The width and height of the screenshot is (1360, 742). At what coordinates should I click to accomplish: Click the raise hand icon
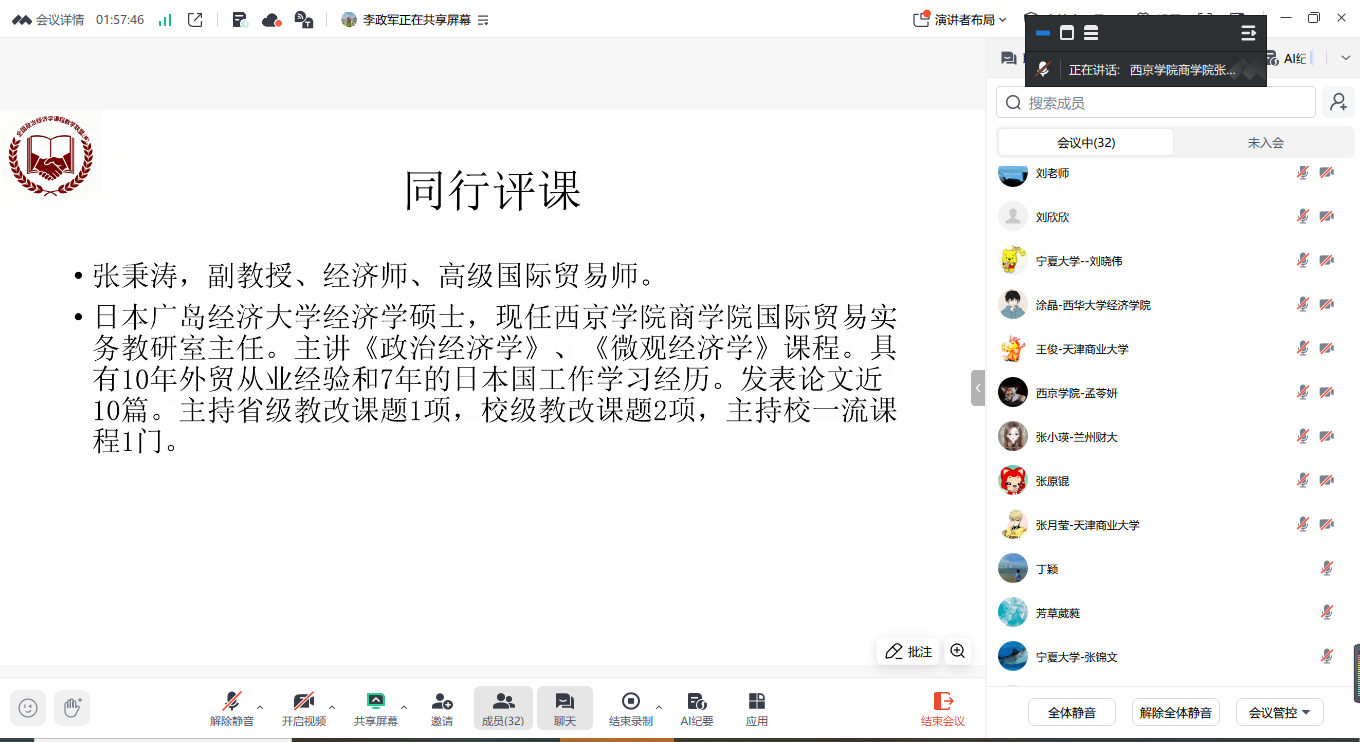72,708
